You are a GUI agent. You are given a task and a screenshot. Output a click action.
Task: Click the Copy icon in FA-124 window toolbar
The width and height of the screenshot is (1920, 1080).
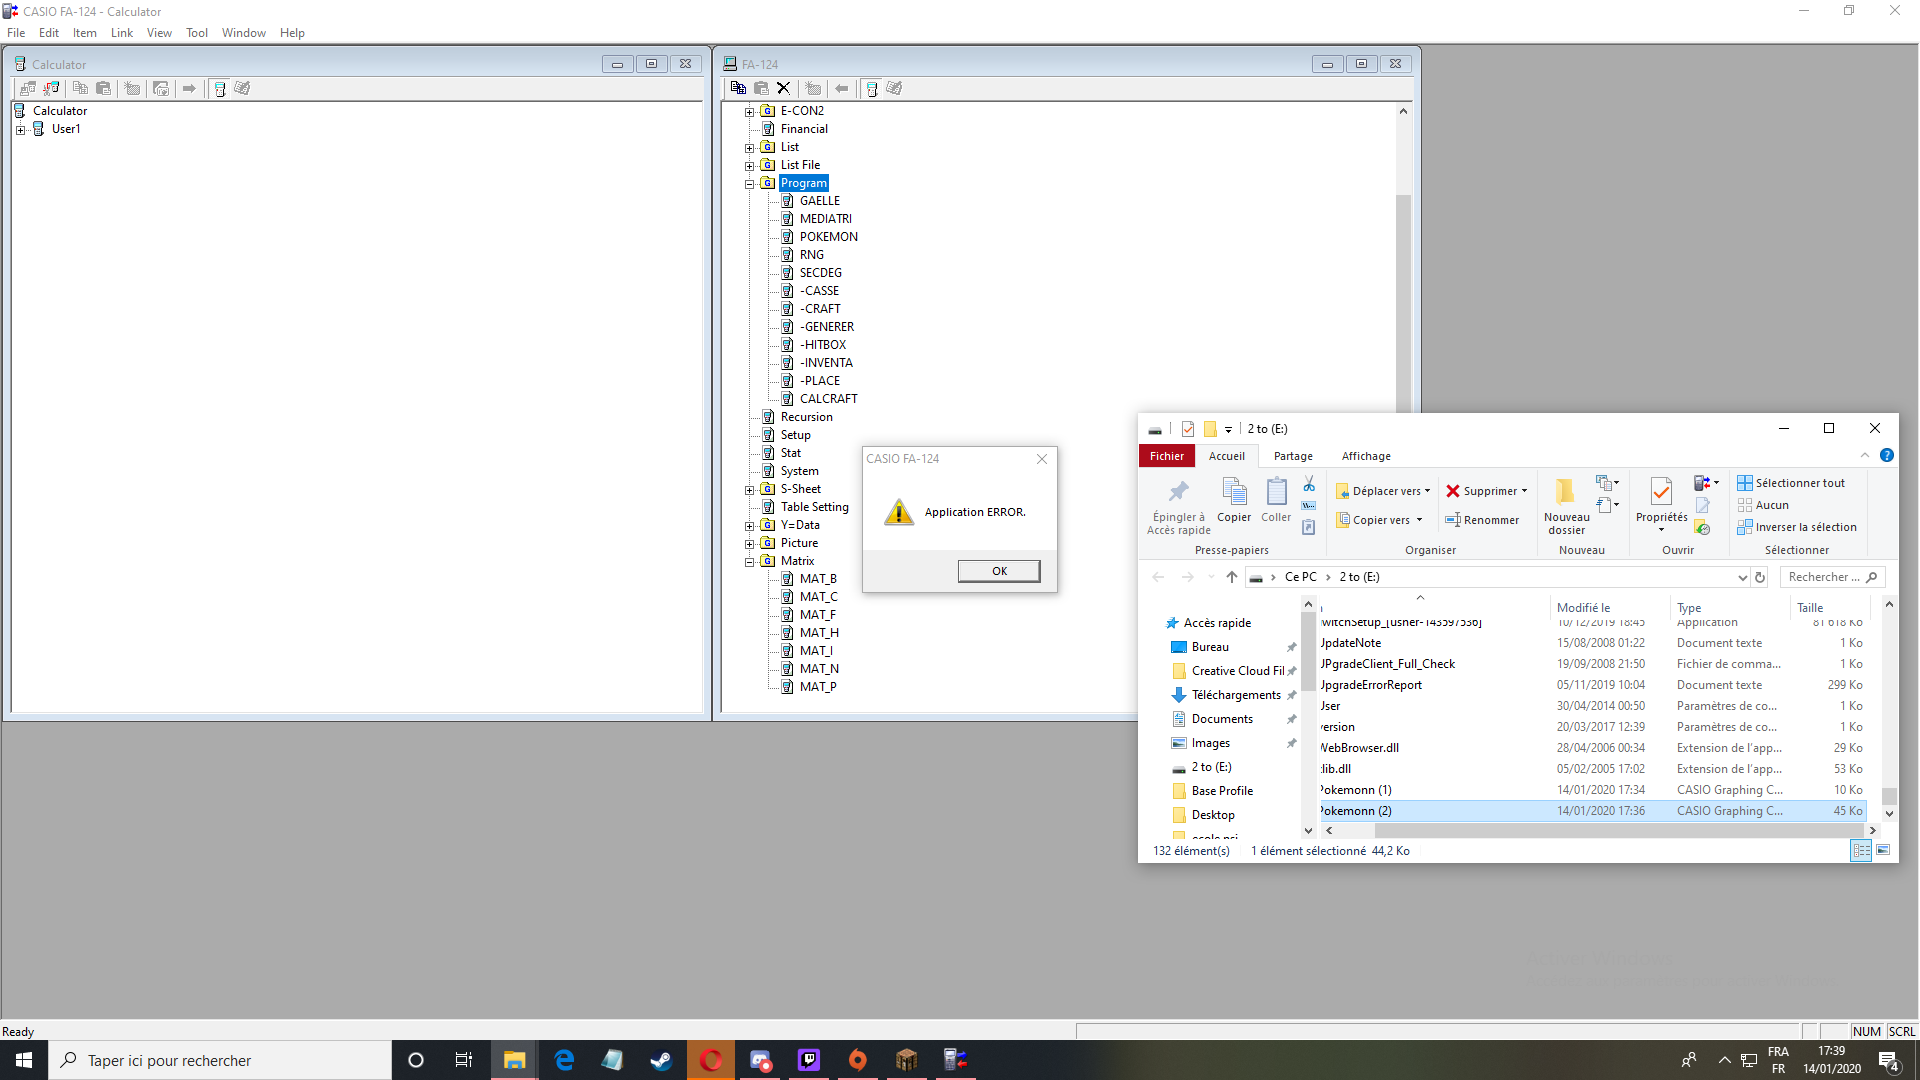738,88
